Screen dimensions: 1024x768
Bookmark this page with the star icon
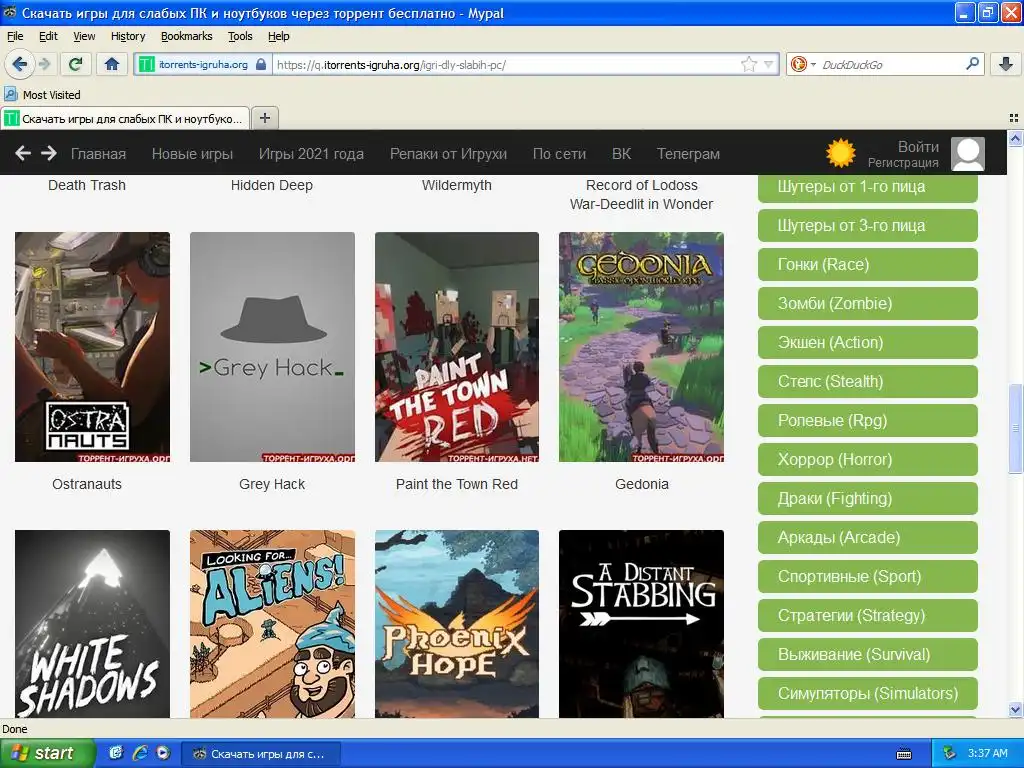tap(748, 64)
